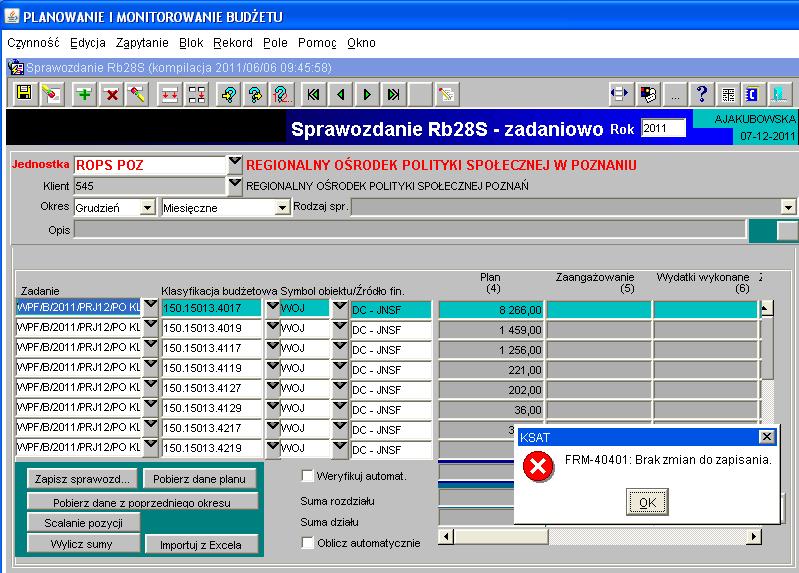Open the Pomoc menu
Image resolution: width=799 pixels, height=573 pixels.
coord(317,43)
